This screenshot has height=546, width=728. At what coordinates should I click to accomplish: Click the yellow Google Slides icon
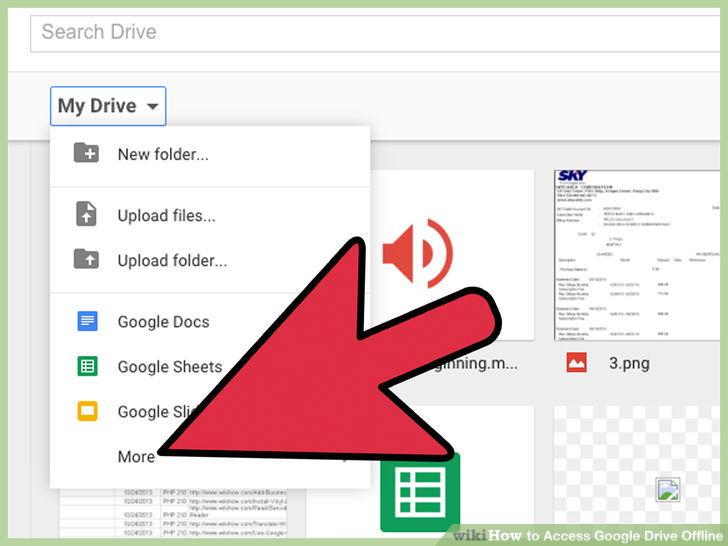87,411
